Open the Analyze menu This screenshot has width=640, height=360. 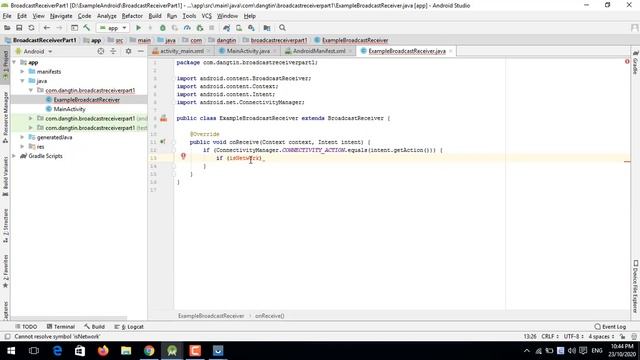107,16
